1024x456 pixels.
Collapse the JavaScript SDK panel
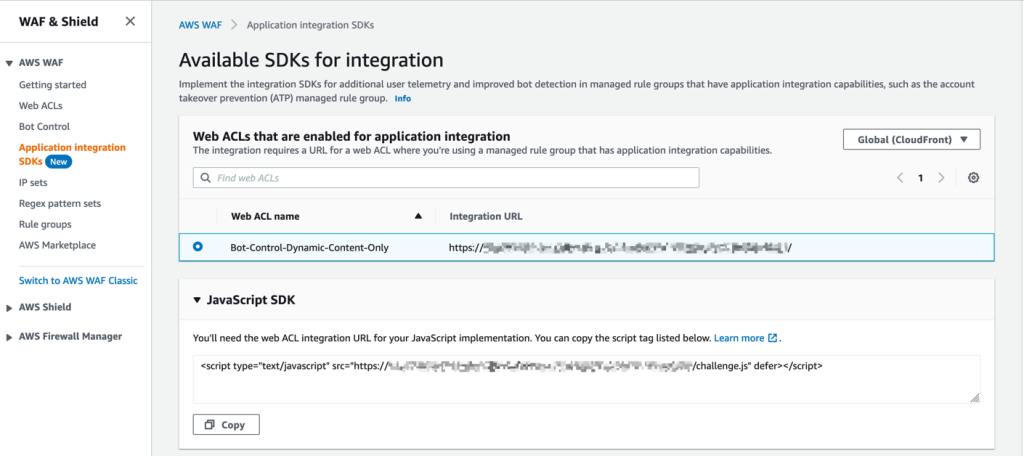[197, 301]
